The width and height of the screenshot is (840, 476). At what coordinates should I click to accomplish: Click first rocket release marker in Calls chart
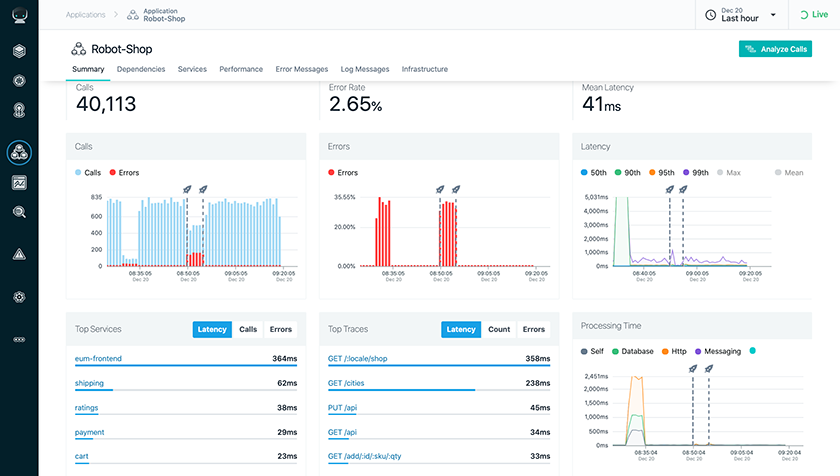187,190
